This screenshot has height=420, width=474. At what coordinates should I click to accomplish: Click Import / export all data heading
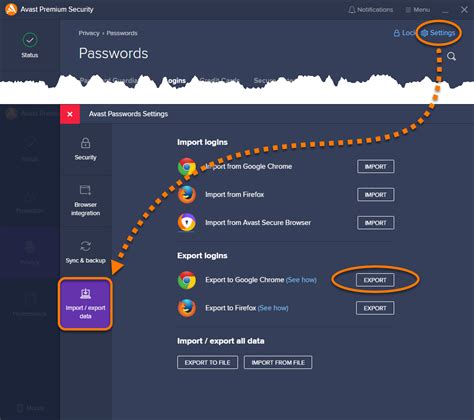click(x=221, y=341)
